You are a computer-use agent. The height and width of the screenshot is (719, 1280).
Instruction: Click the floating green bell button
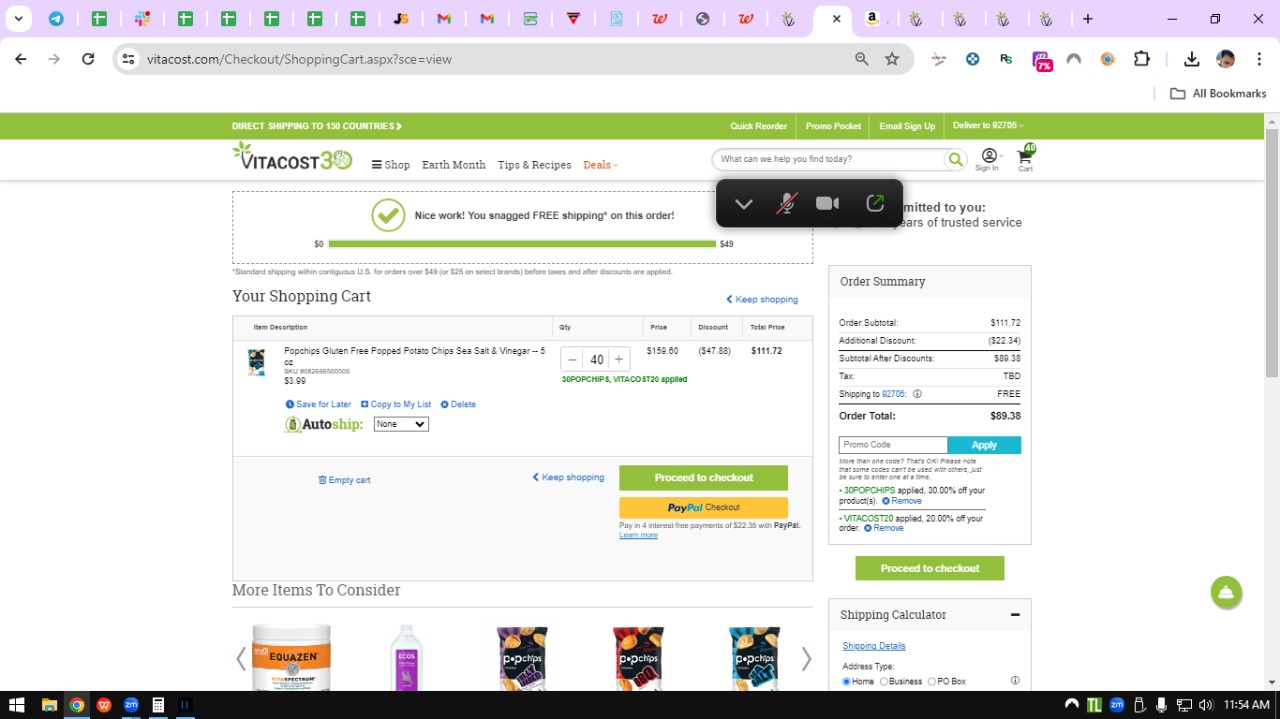click(1226, 592)
